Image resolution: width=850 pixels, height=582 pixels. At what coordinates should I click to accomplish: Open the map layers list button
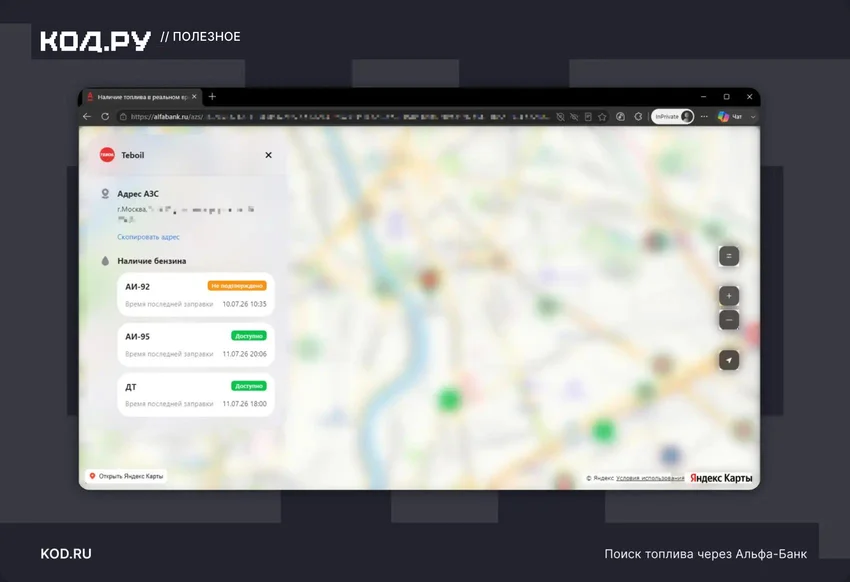(729, 256)
